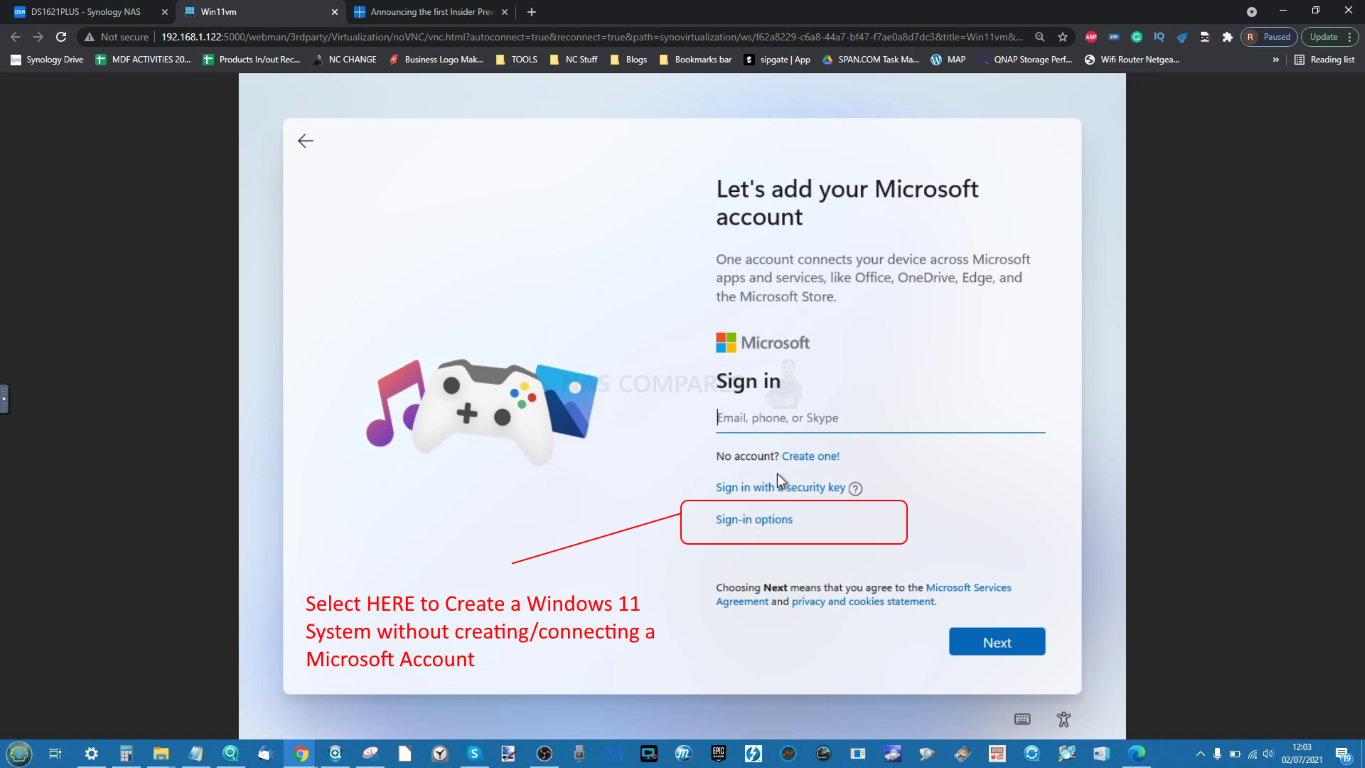Open the IQ extension
This screenshot has width=1365, height=768.
pos(1159,37)
